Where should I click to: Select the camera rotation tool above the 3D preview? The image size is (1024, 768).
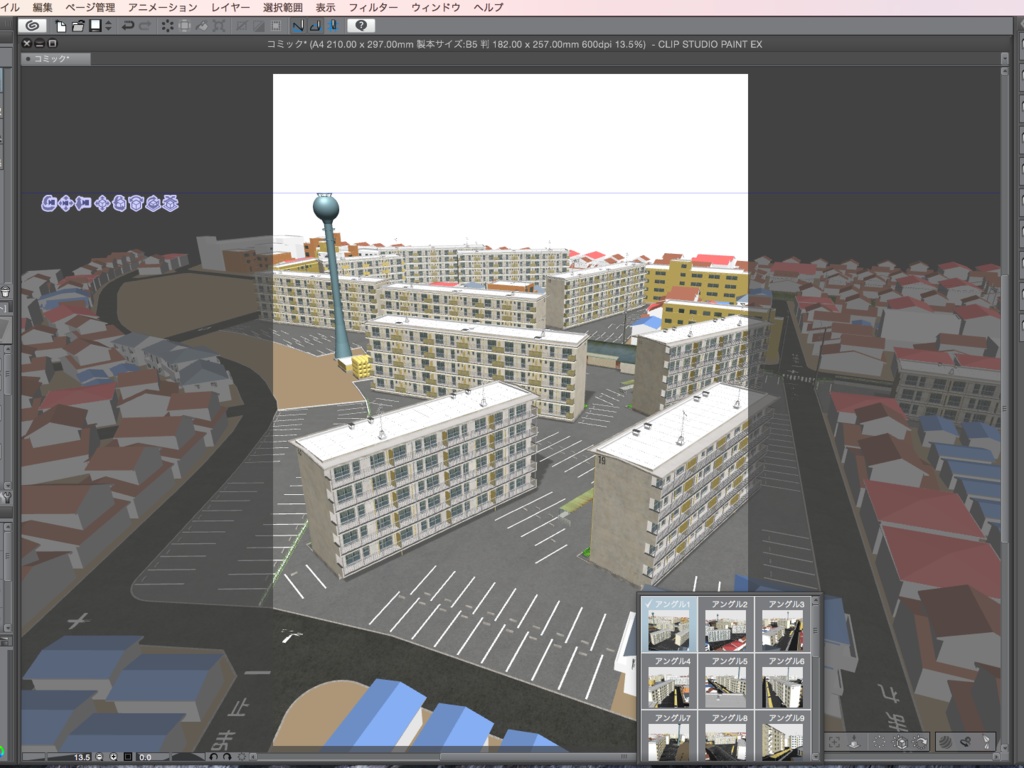pos(49,205)
